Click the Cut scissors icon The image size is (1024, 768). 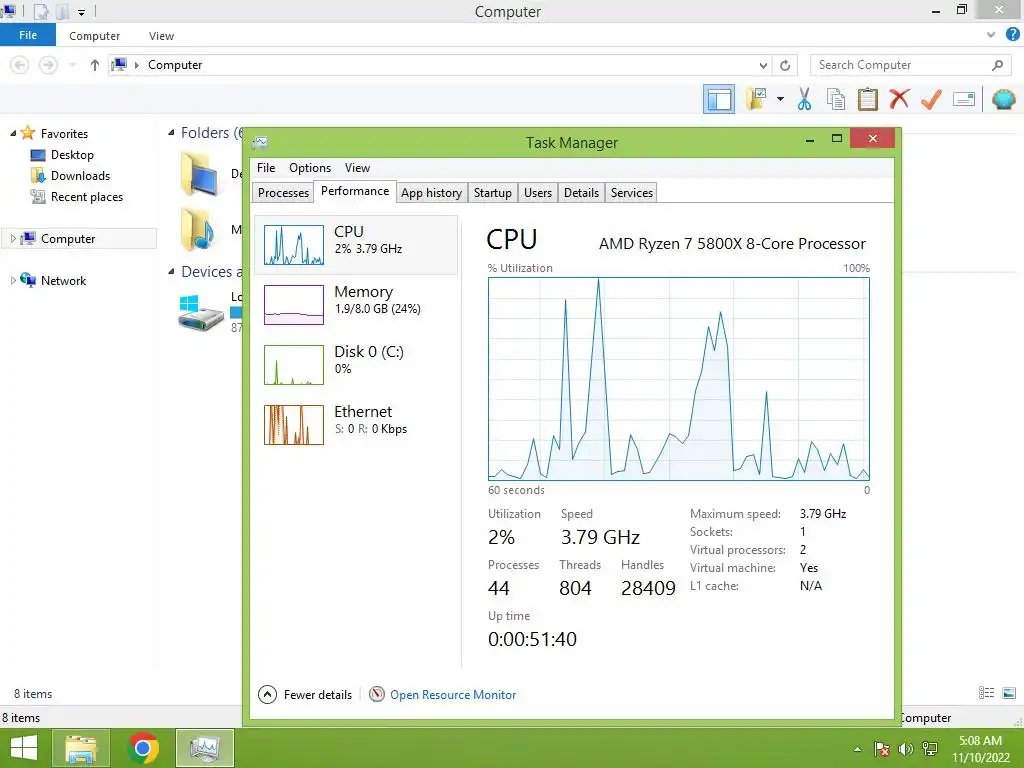tap(804, 99)
